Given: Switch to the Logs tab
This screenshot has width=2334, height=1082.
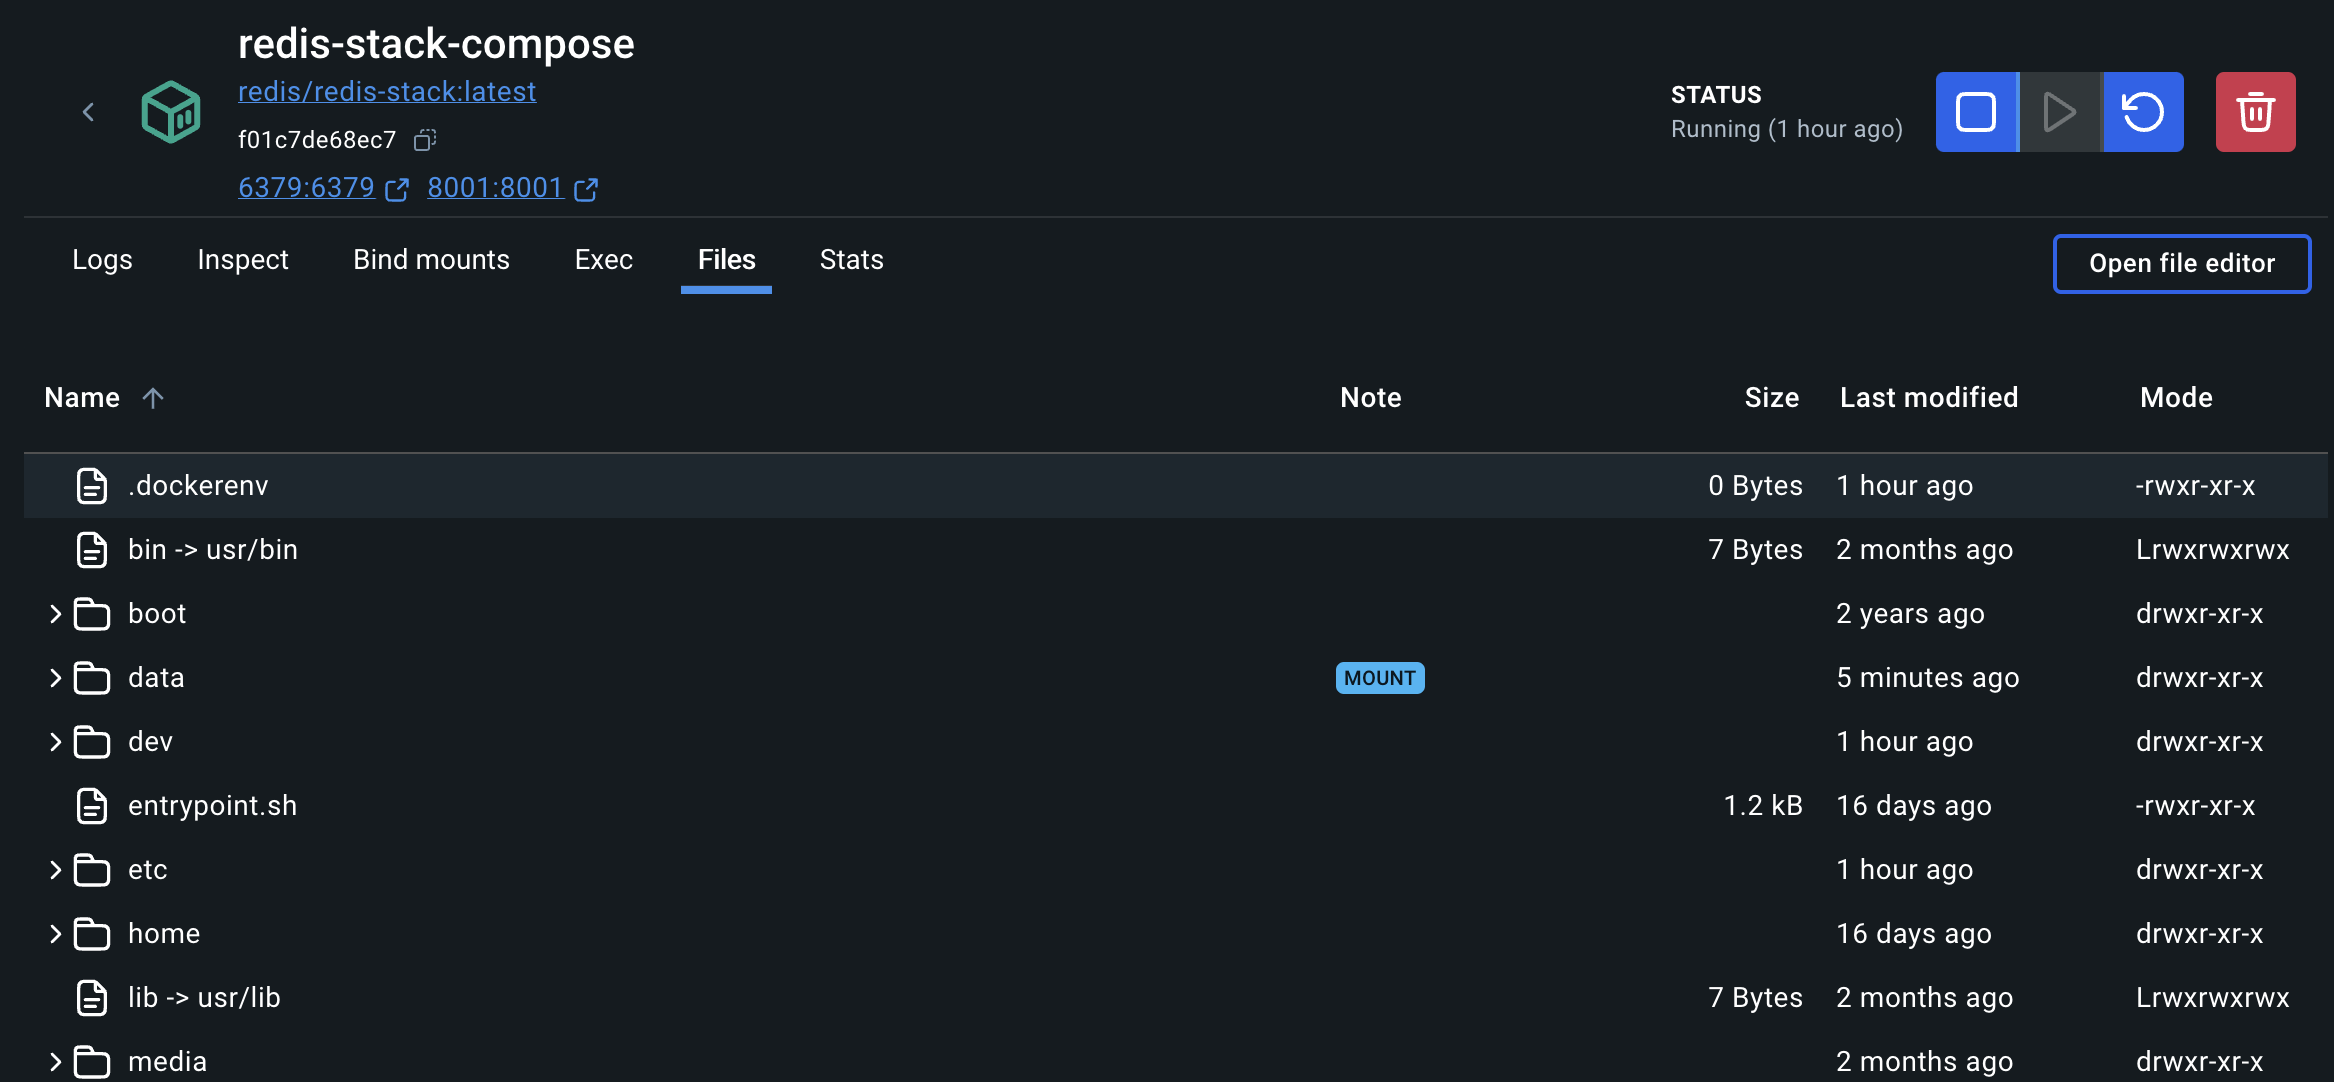Looking at the screenshot, I should 102,260.
